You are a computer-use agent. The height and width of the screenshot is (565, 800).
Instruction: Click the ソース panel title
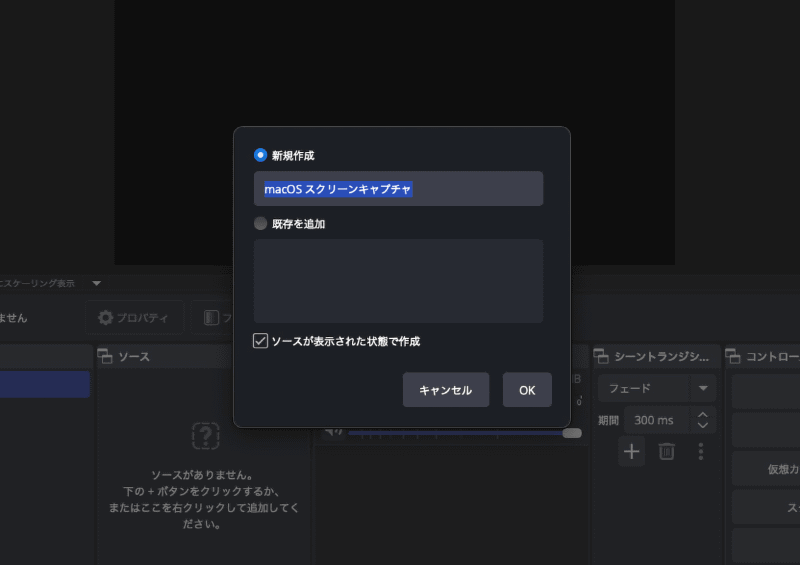[134, 356]
